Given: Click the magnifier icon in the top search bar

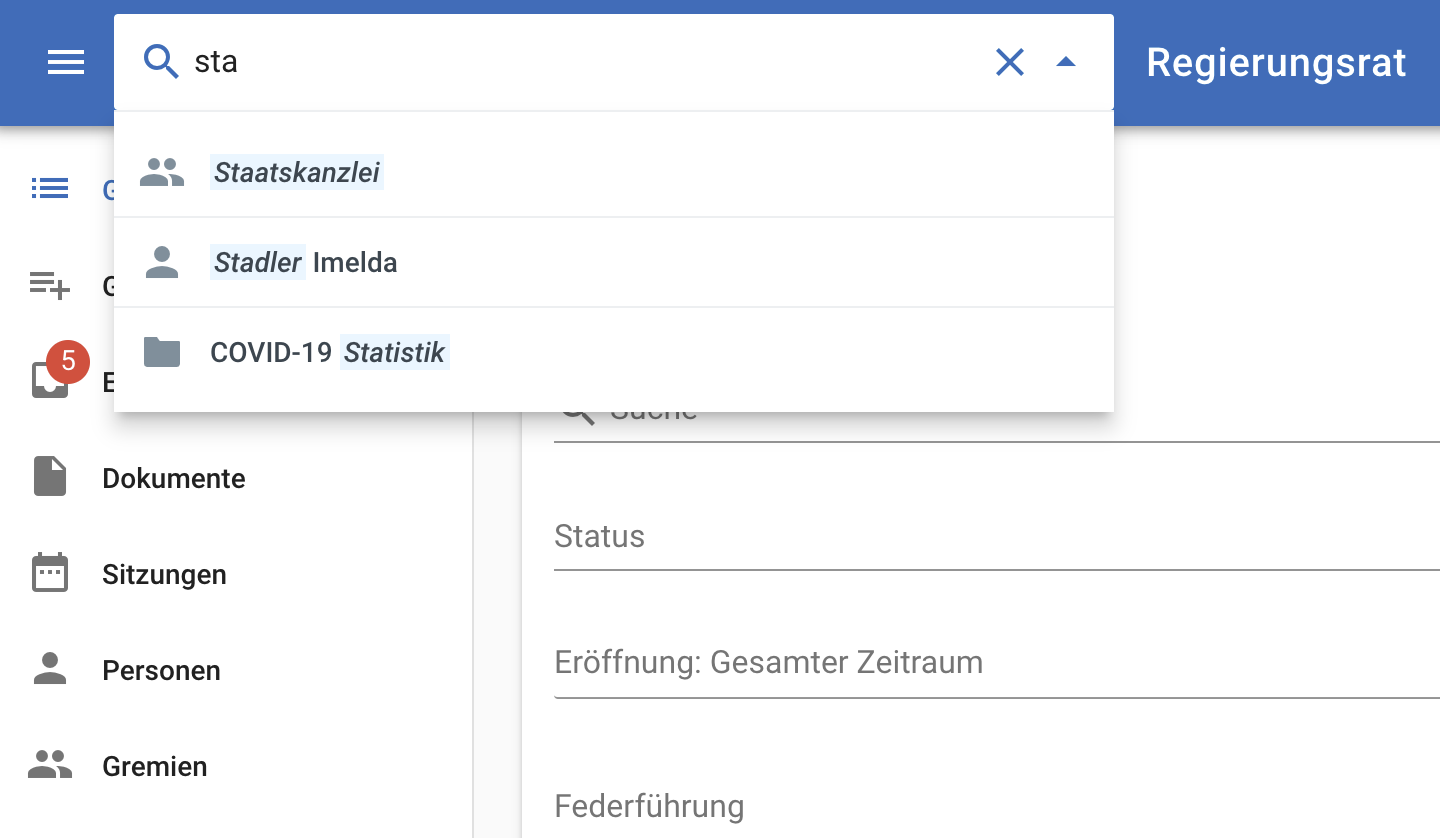Looking at the screenshot, I should click(161, 62).
